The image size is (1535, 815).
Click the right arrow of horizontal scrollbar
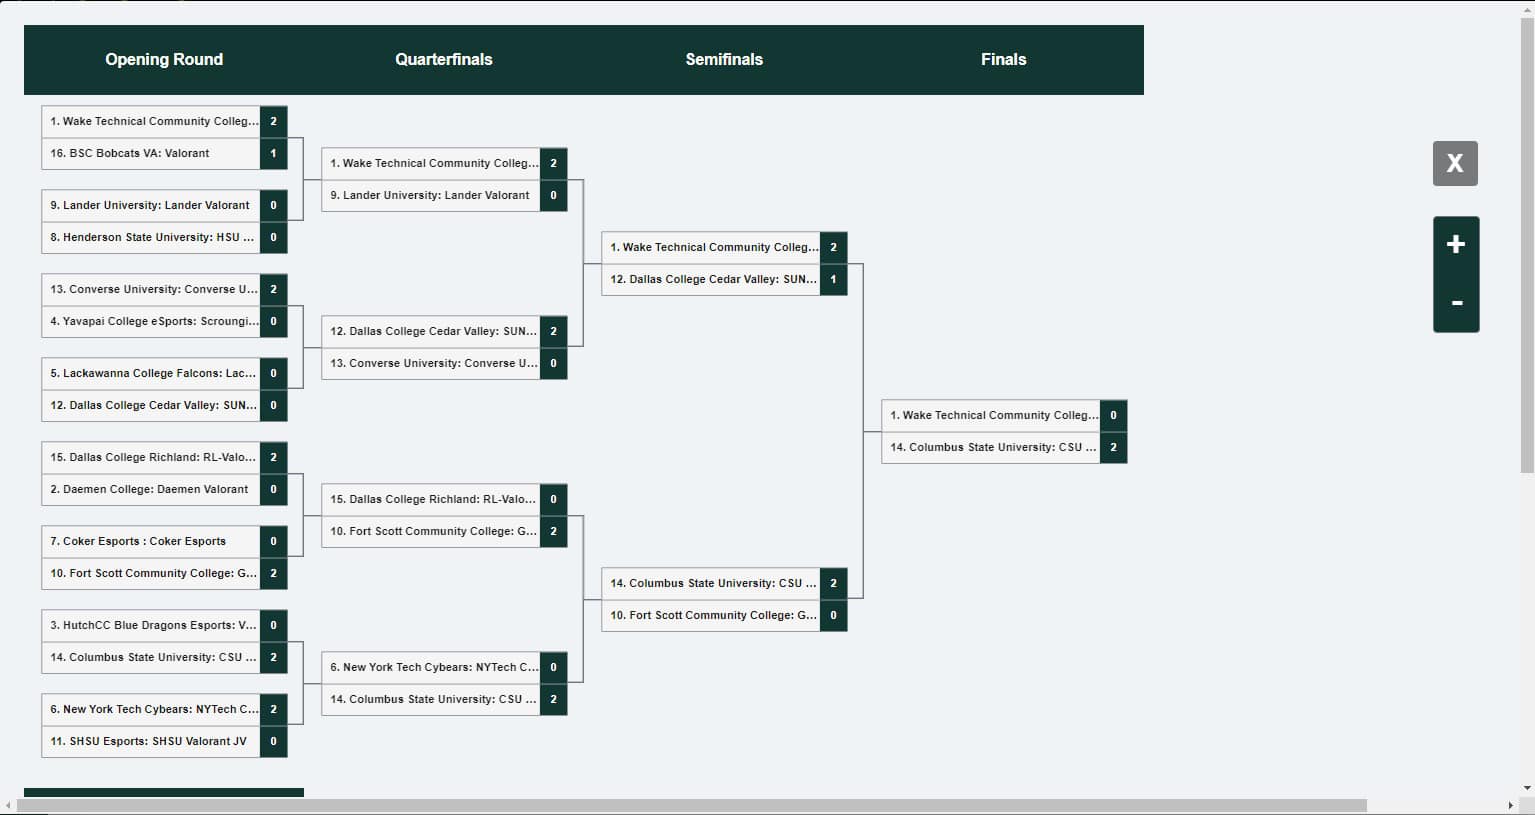point(1510,805)
